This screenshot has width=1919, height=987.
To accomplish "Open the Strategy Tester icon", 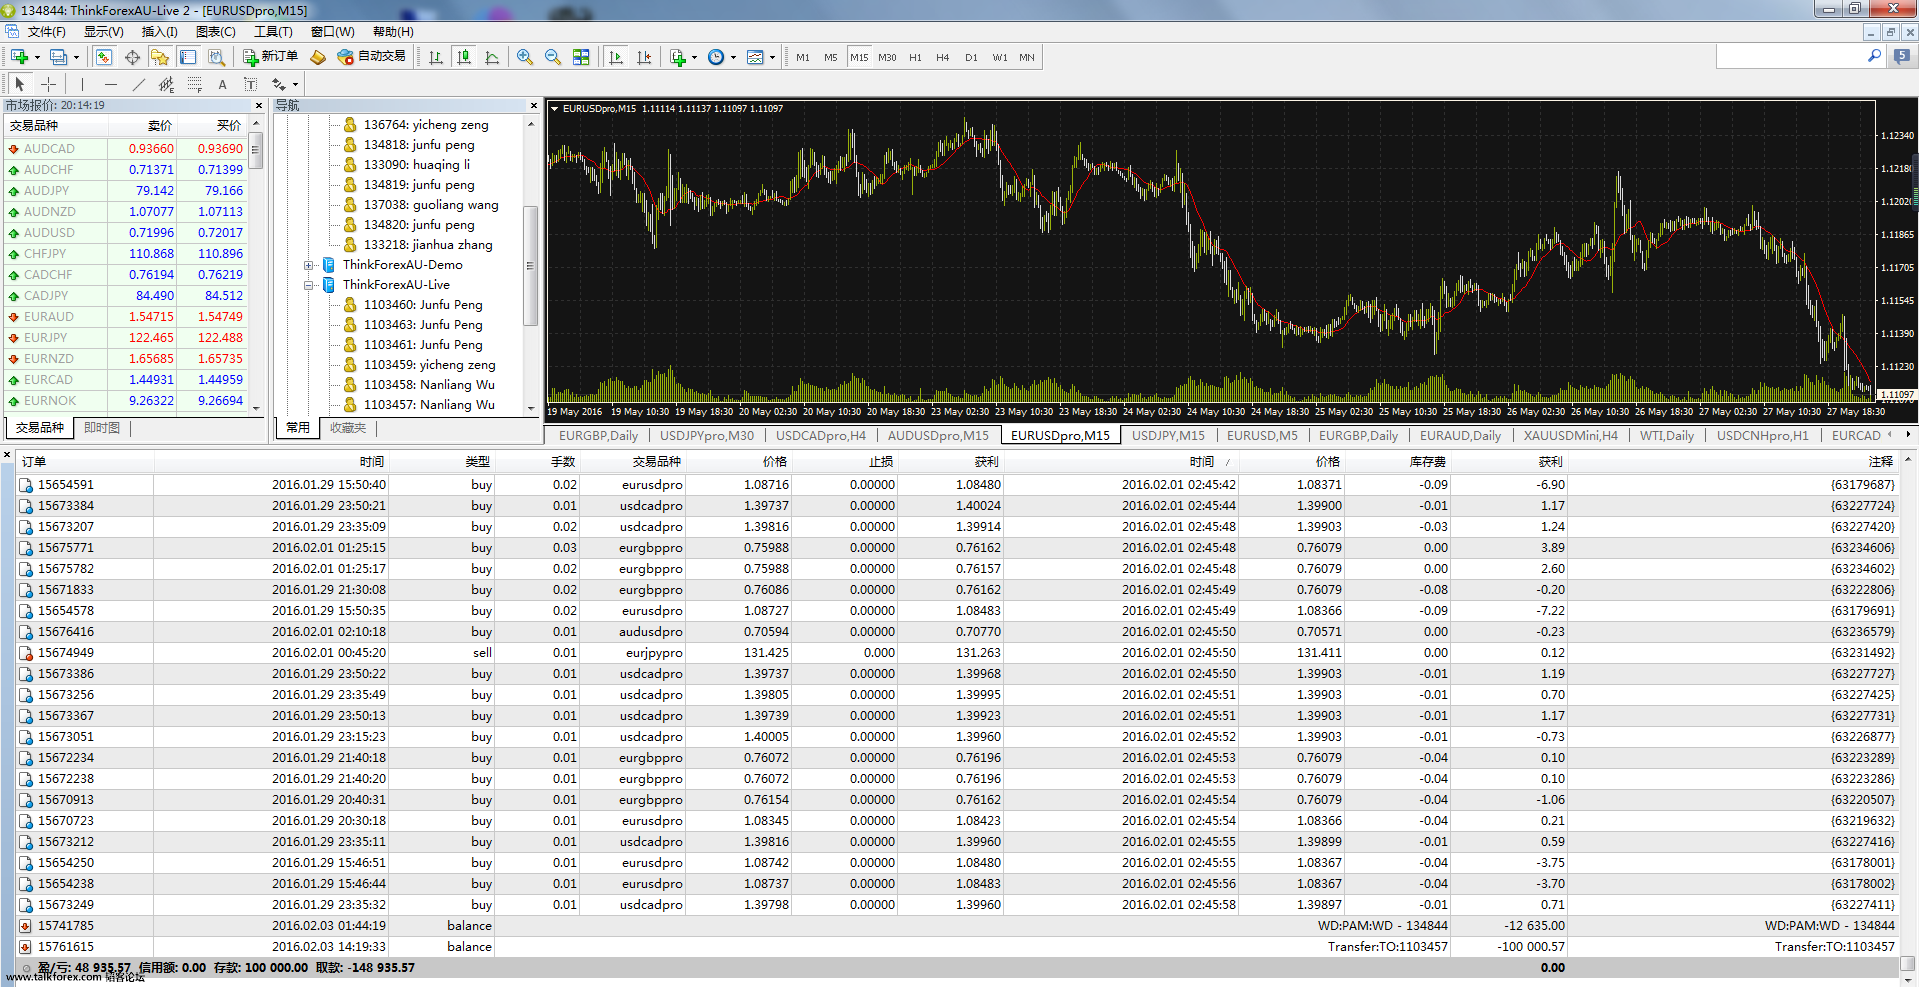I will click(x=216, y=57).
